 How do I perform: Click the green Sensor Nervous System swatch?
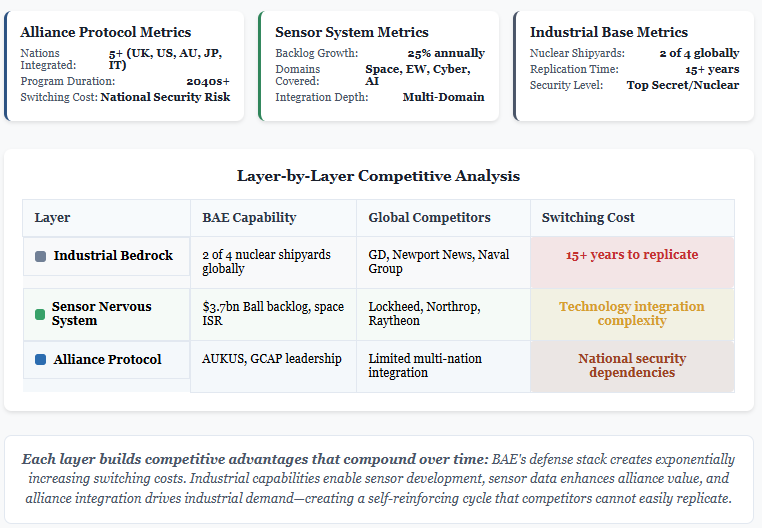[x=40, y=315]
